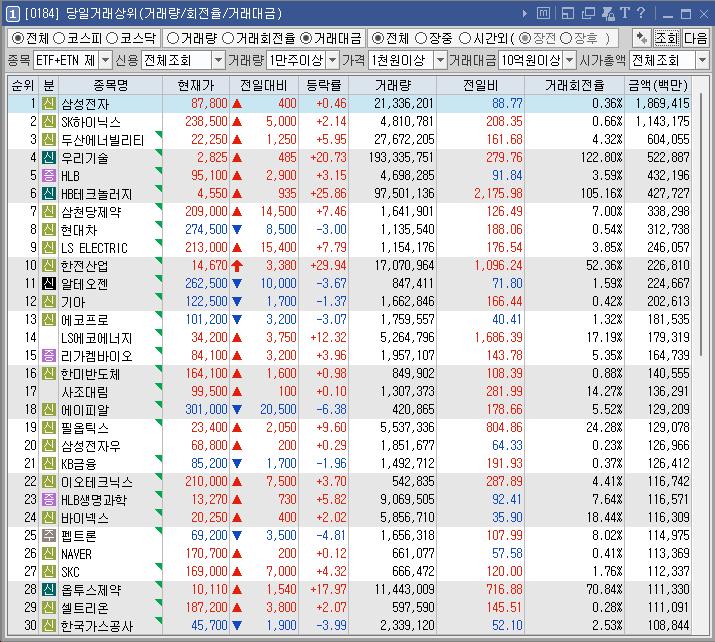715x642 pixels.
Task: Open the 삼성전자 stock name
Action: click(x=85, y=104)
